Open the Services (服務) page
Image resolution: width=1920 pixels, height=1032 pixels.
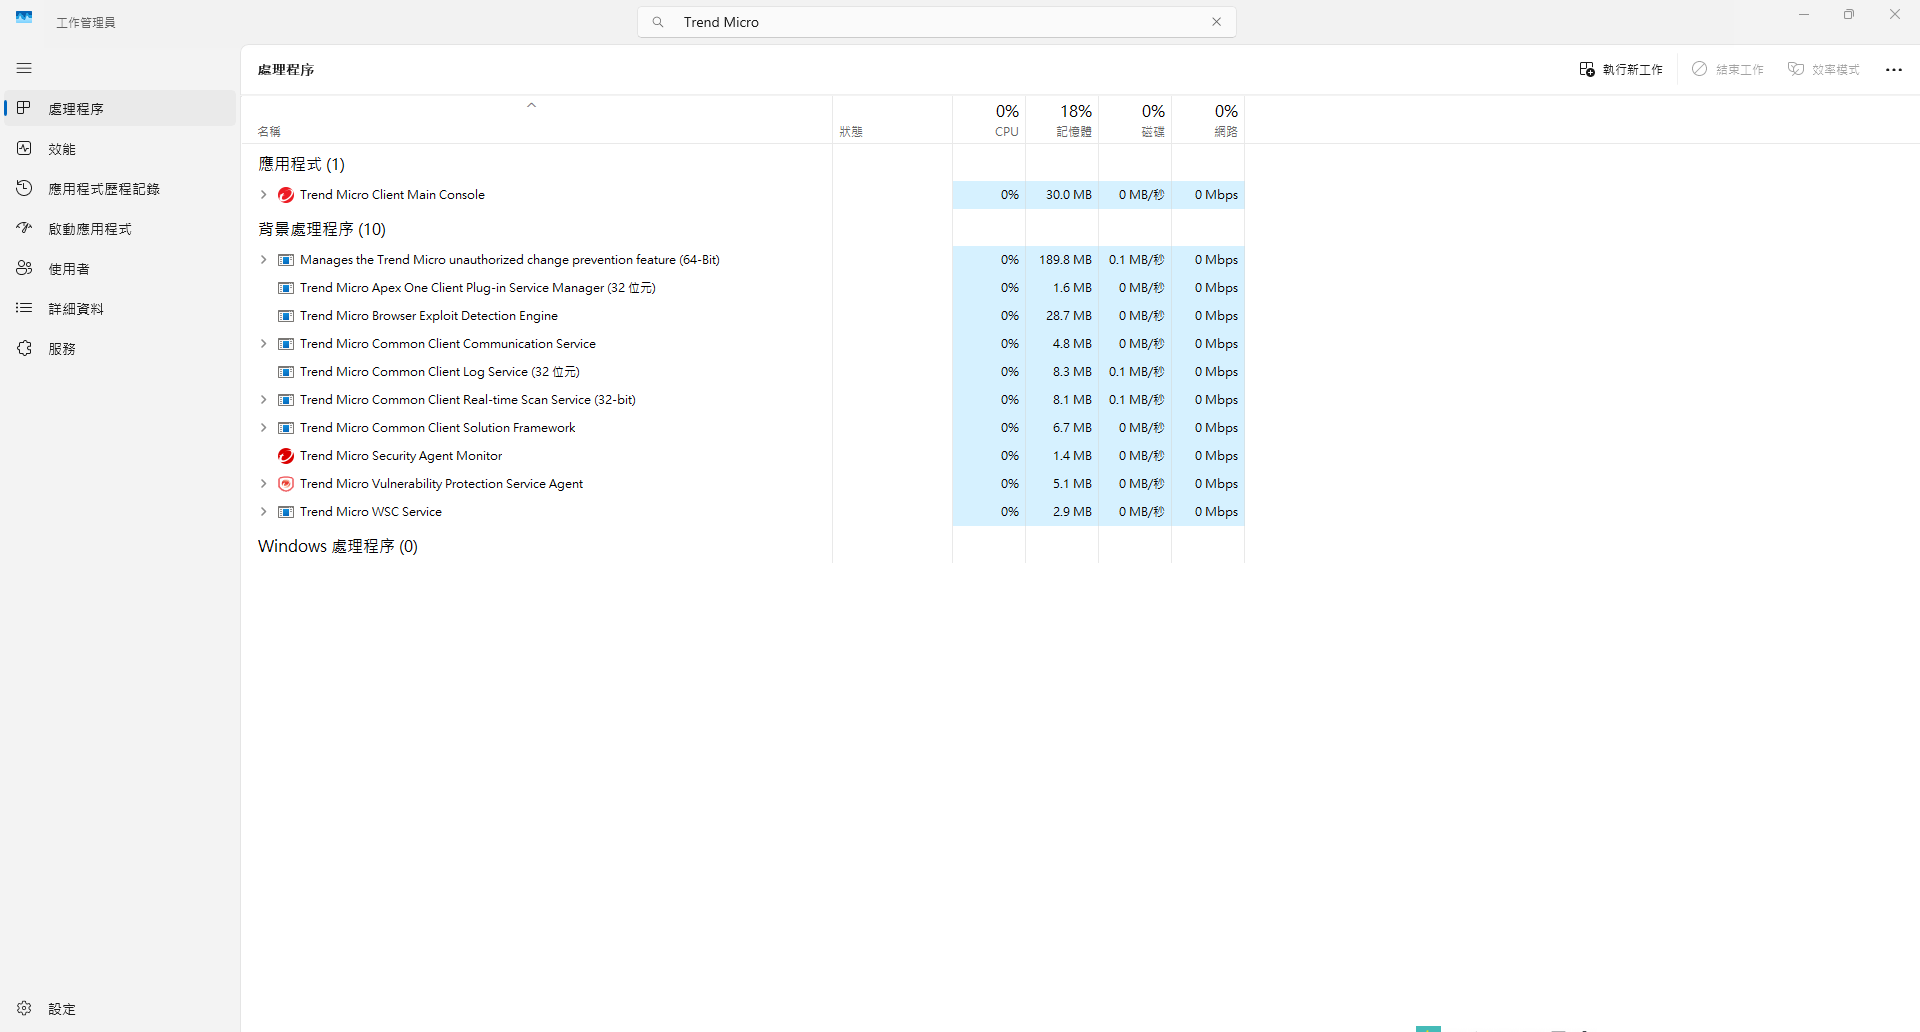pyautogui.click(x=62, y=349)
